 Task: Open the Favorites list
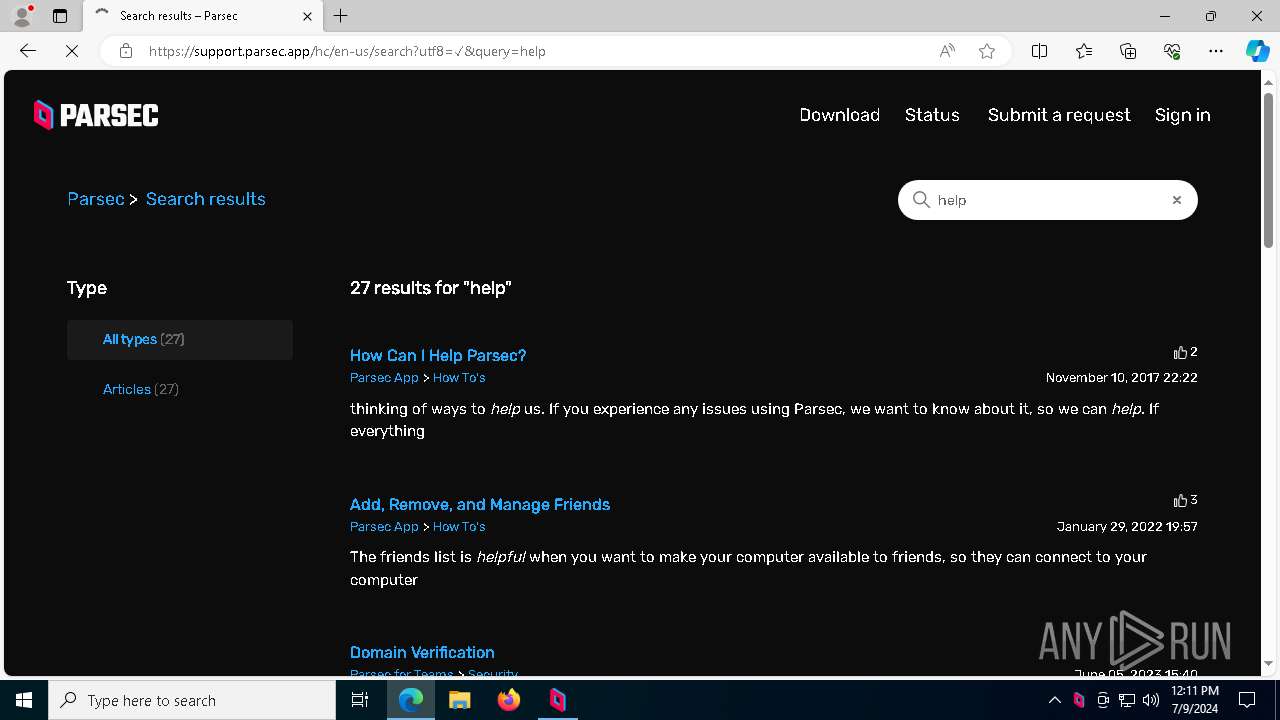[1084, 51]
